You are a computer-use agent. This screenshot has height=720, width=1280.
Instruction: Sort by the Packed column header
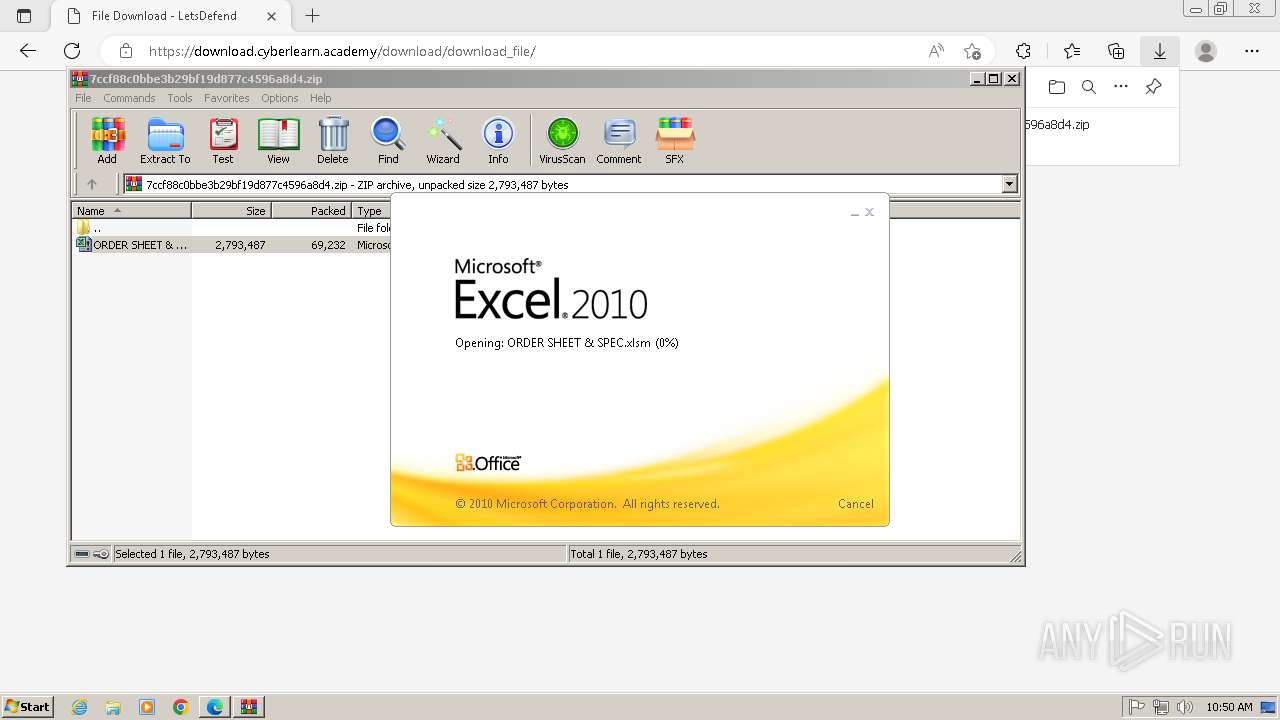coord(311,210)
